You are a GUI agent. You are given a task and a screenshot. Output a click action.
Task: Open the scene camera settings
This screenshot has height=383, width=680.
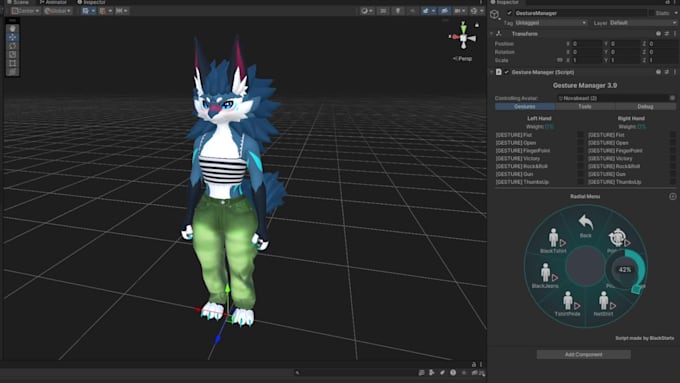click(x=459, y=11)
